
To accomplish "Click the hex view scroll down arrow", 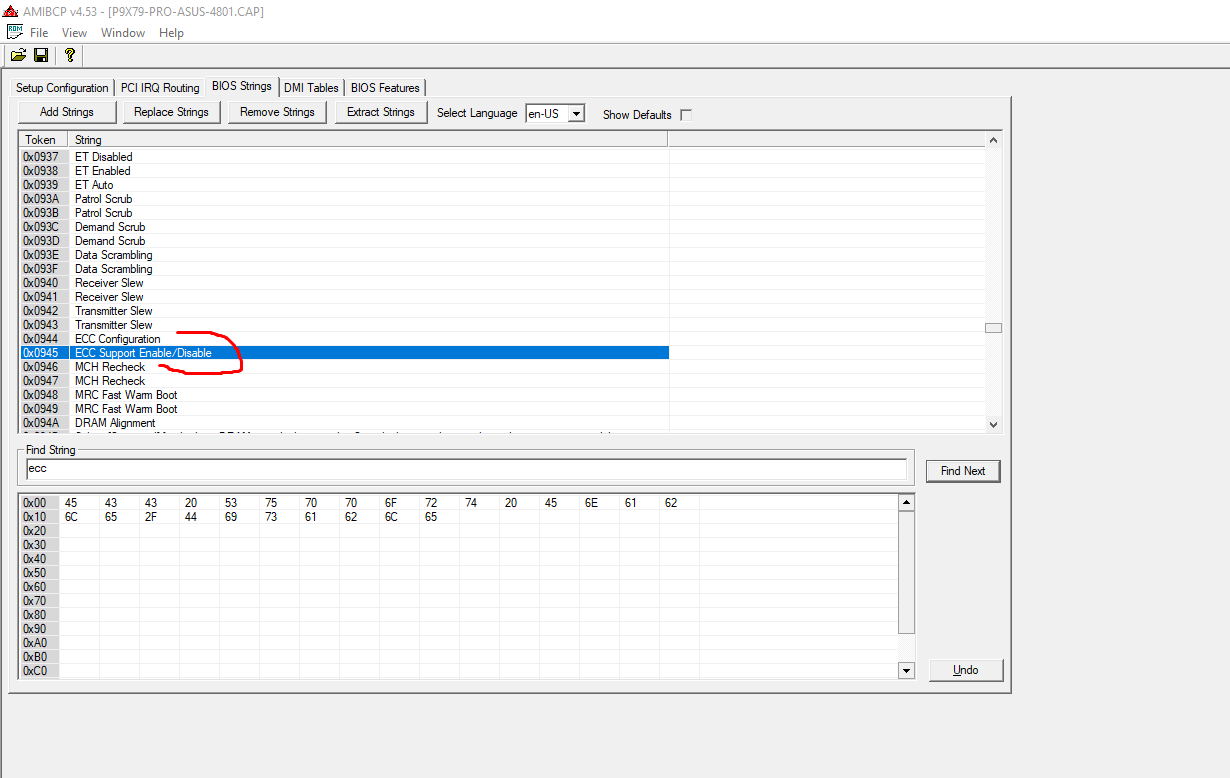I will point(906,670).
